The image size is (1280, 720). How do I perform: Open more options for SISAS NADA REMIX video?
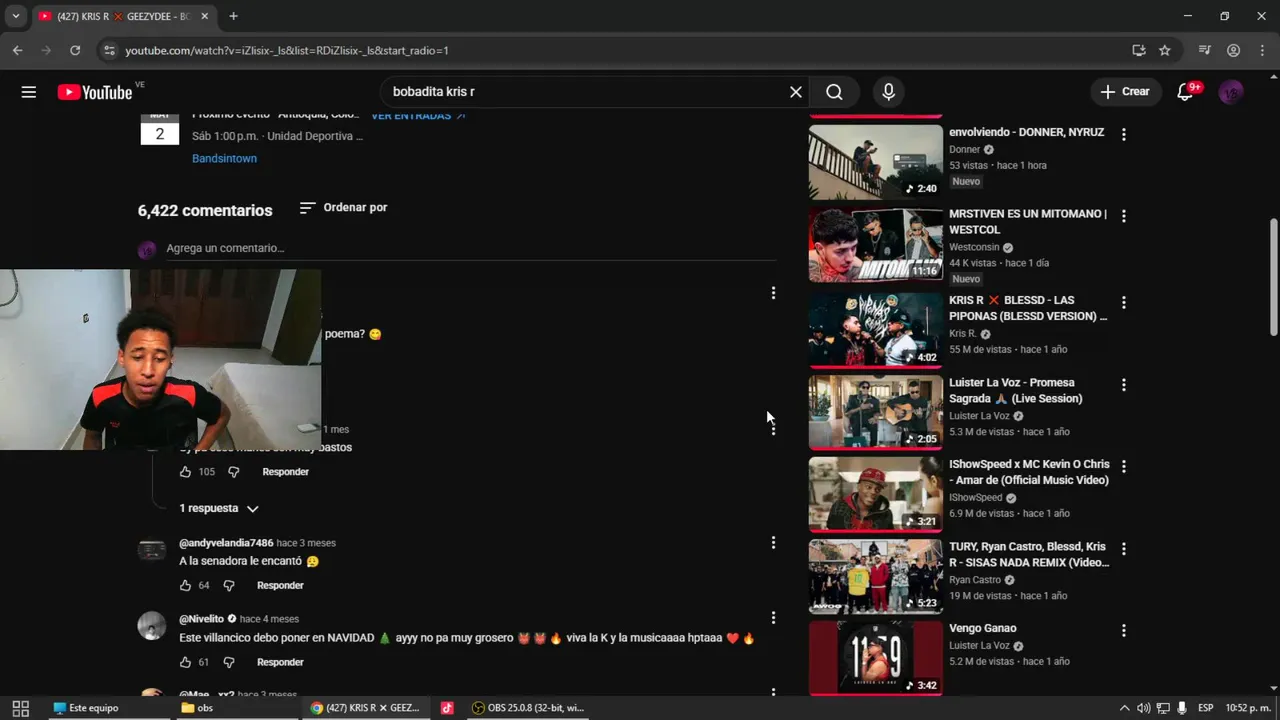click(x=1124, y=549)
